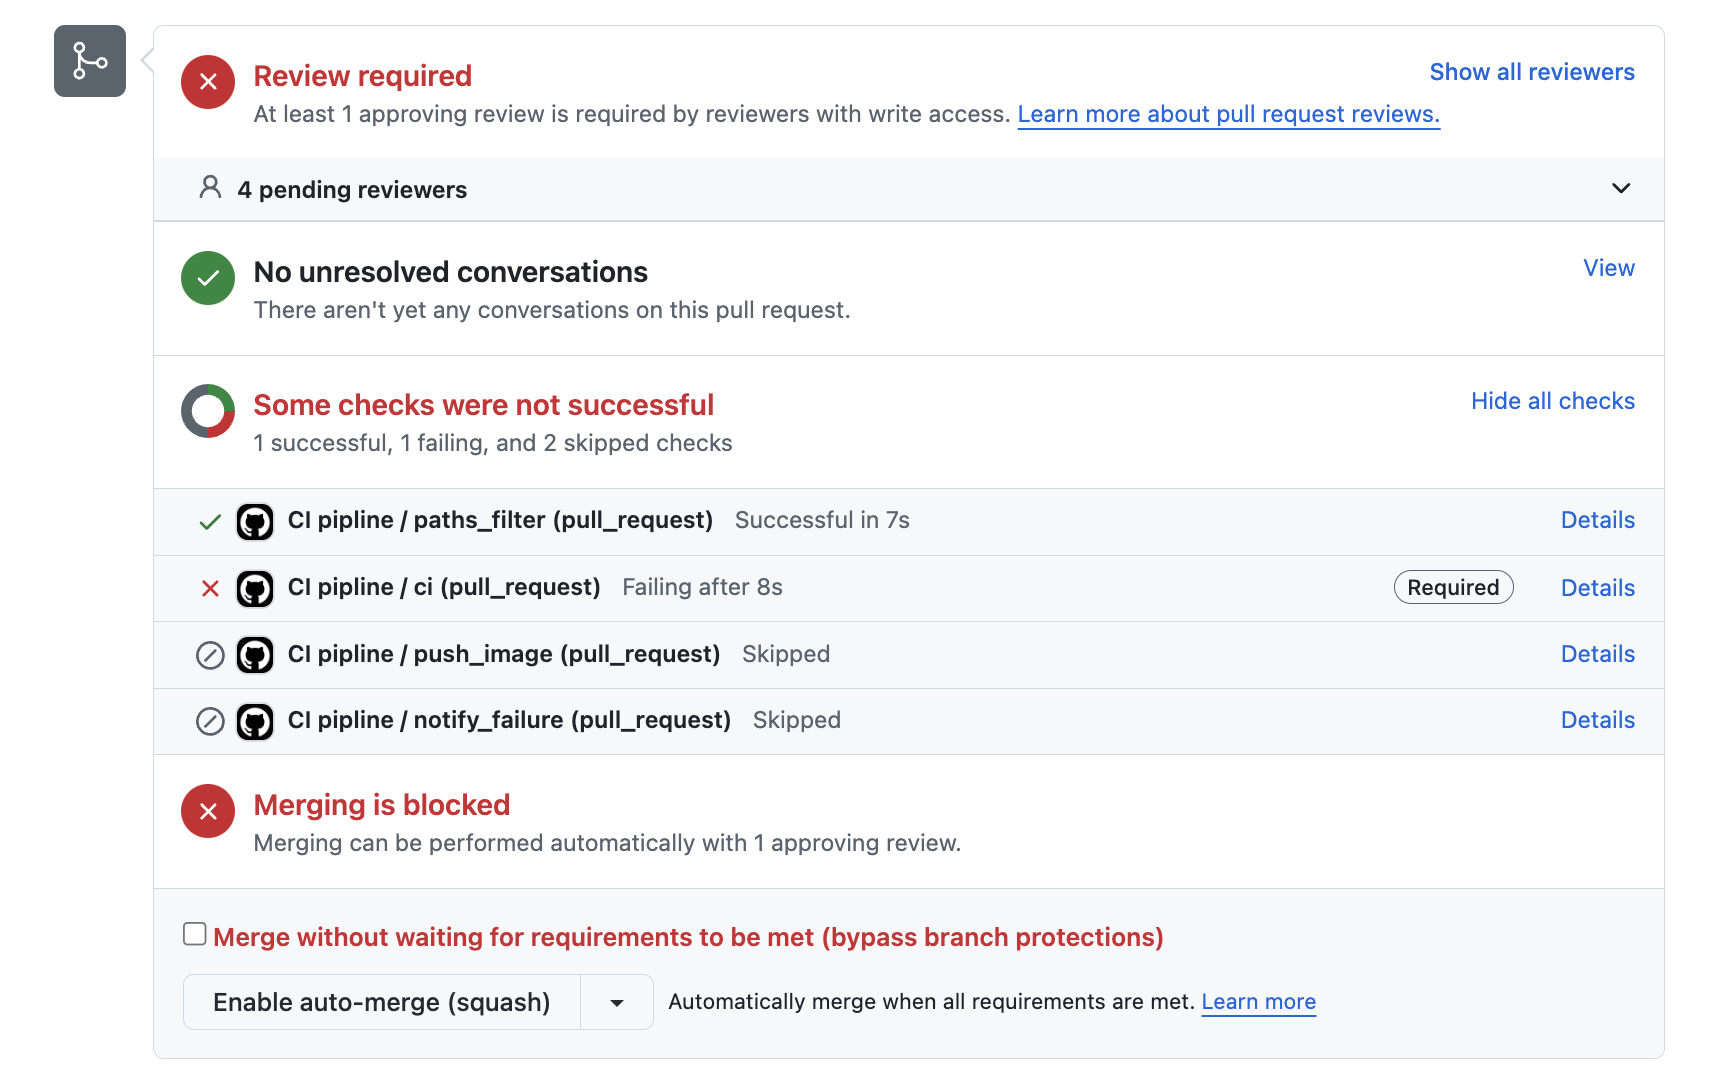The width and height of the screenshot is (1730, 1079).
Task: Click the GitHub logo beside paths_filter check
Action: pyautogui.click(x=255, y=522)
